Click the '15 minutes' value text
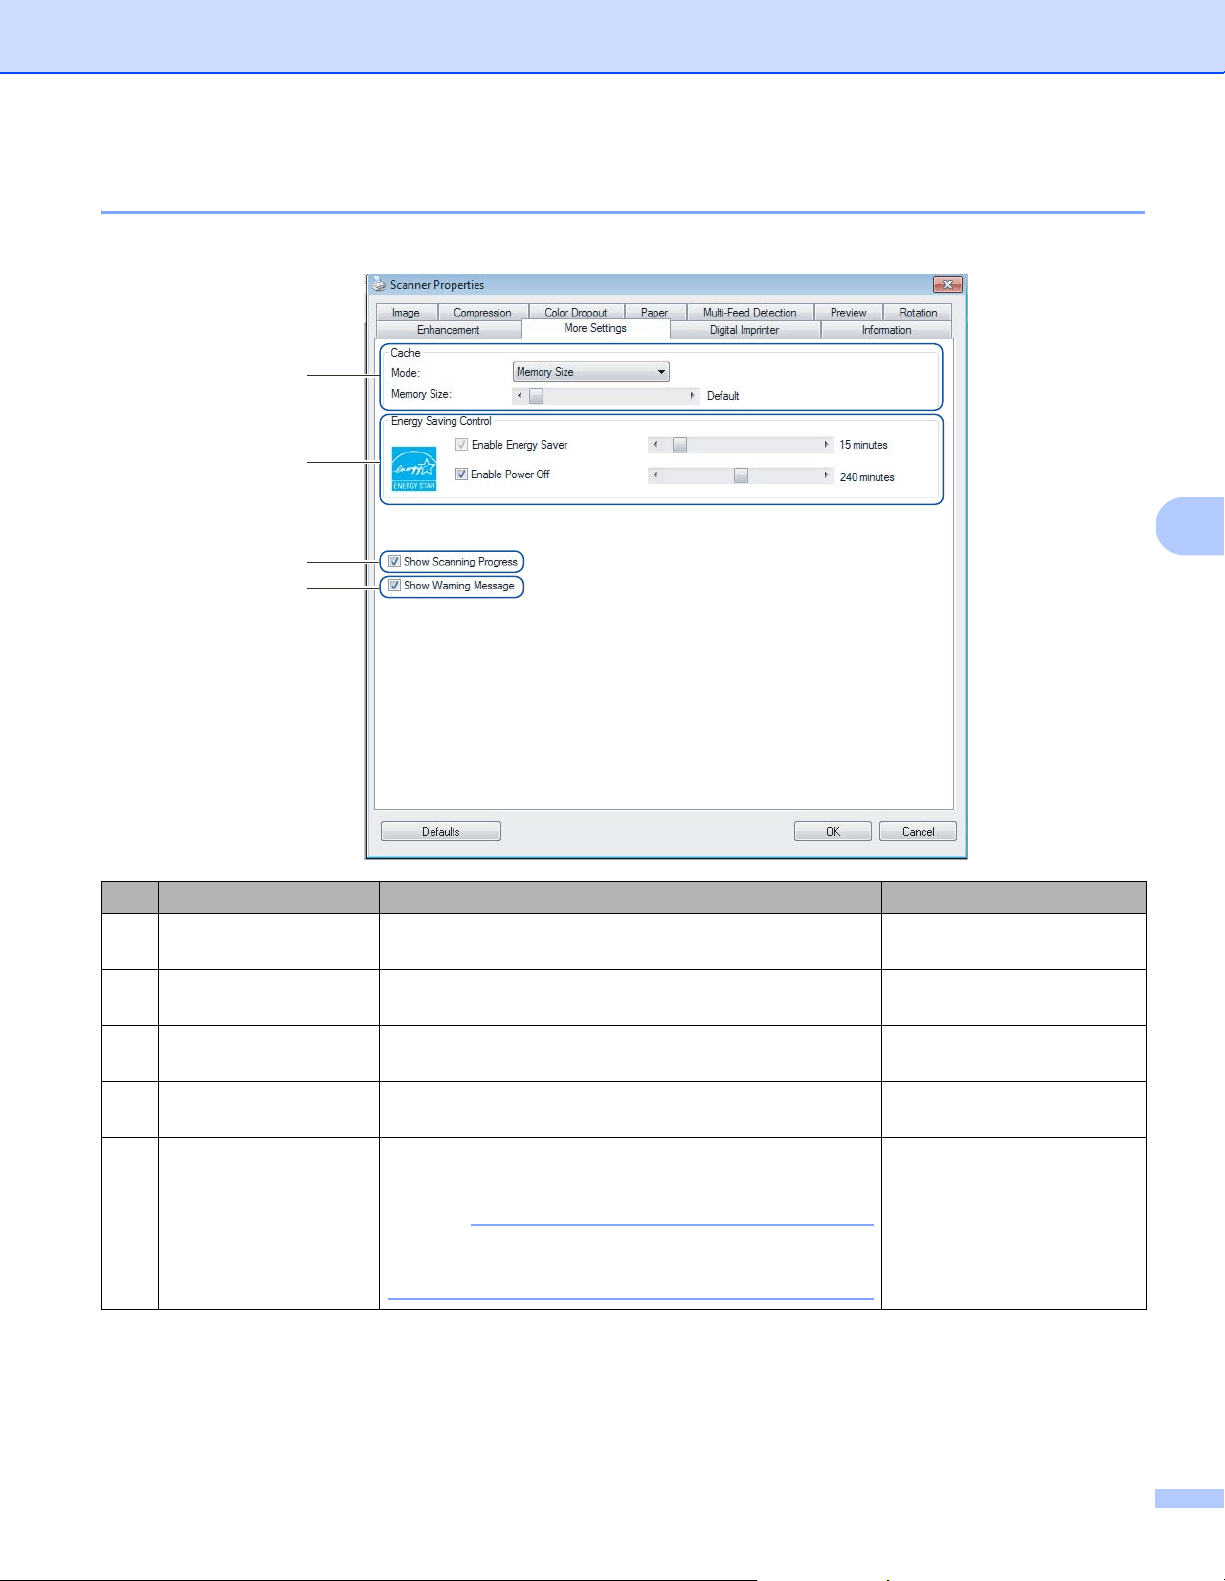Image resolution: width=1225 pixels, height=1581 pixels. click(x=864, y=445)
